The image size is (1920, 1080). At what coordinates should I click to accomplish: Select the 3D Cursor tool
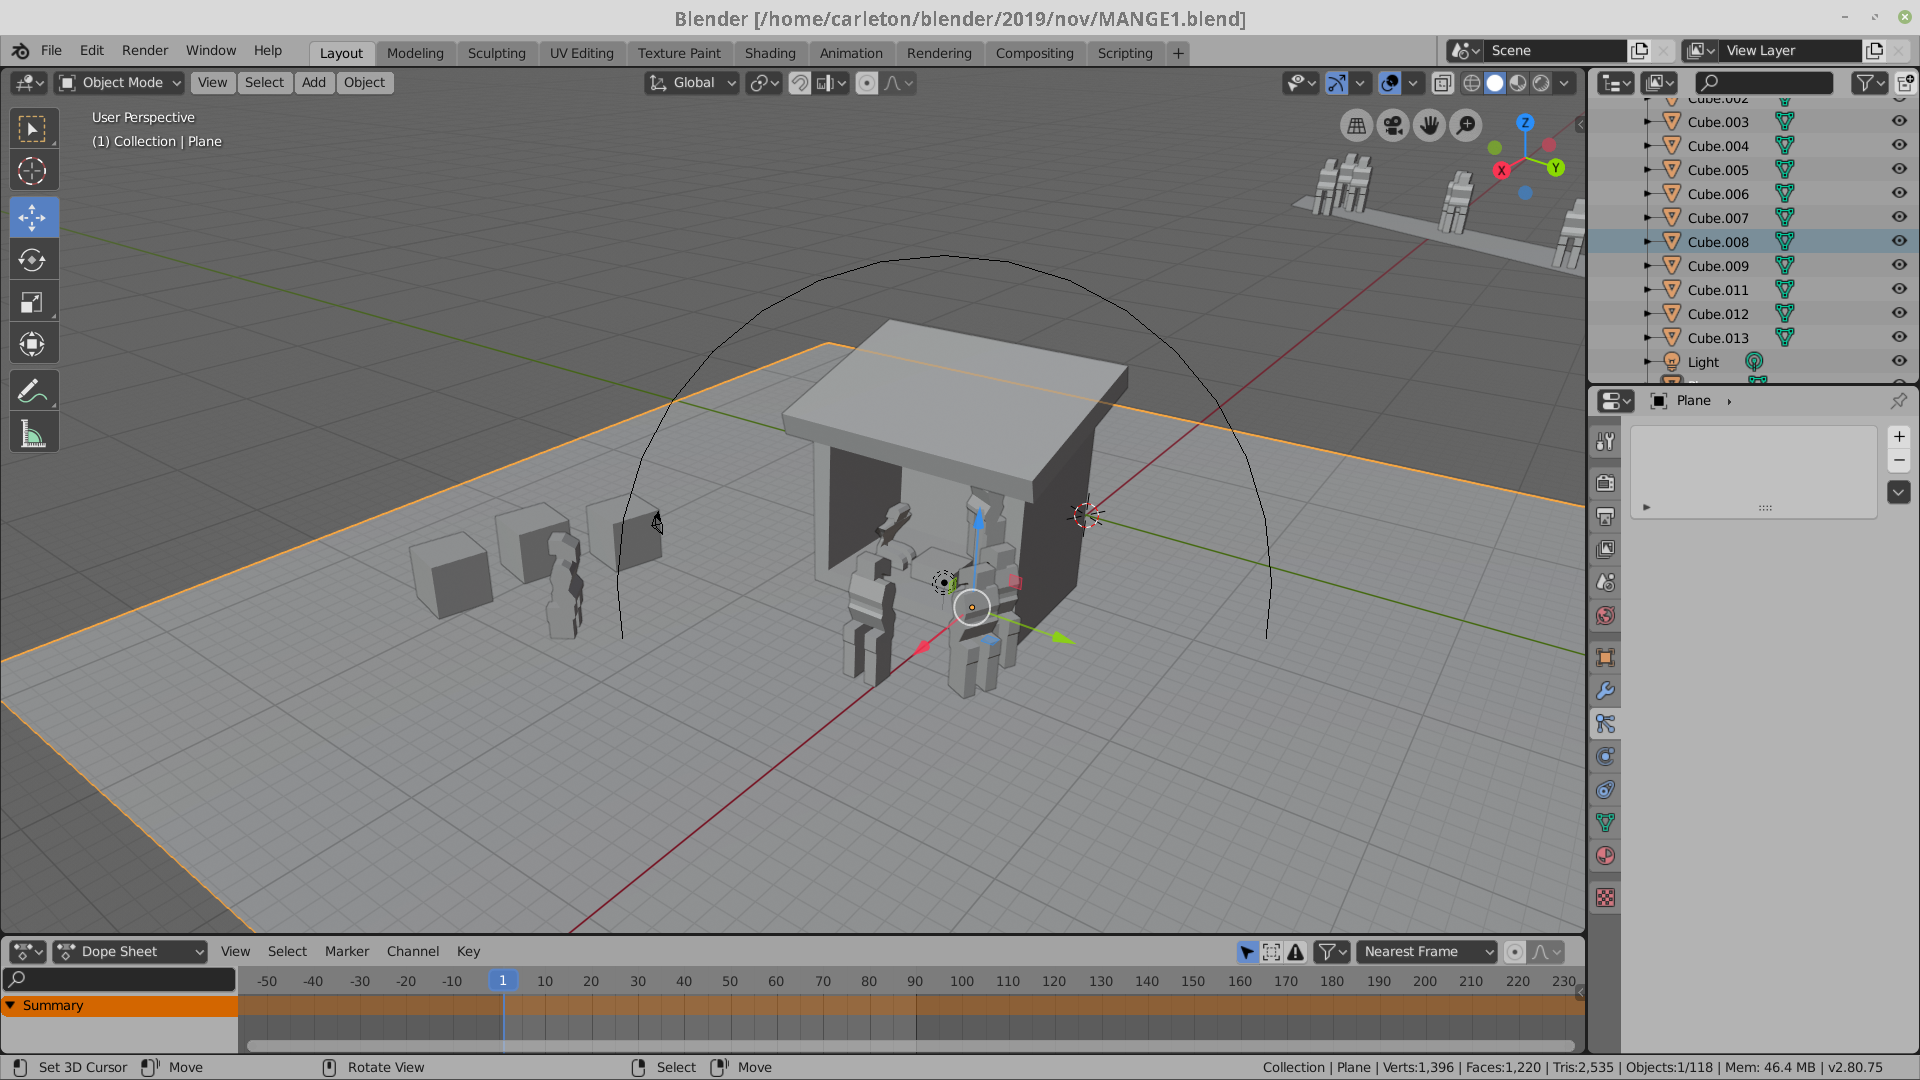[32, 171]
